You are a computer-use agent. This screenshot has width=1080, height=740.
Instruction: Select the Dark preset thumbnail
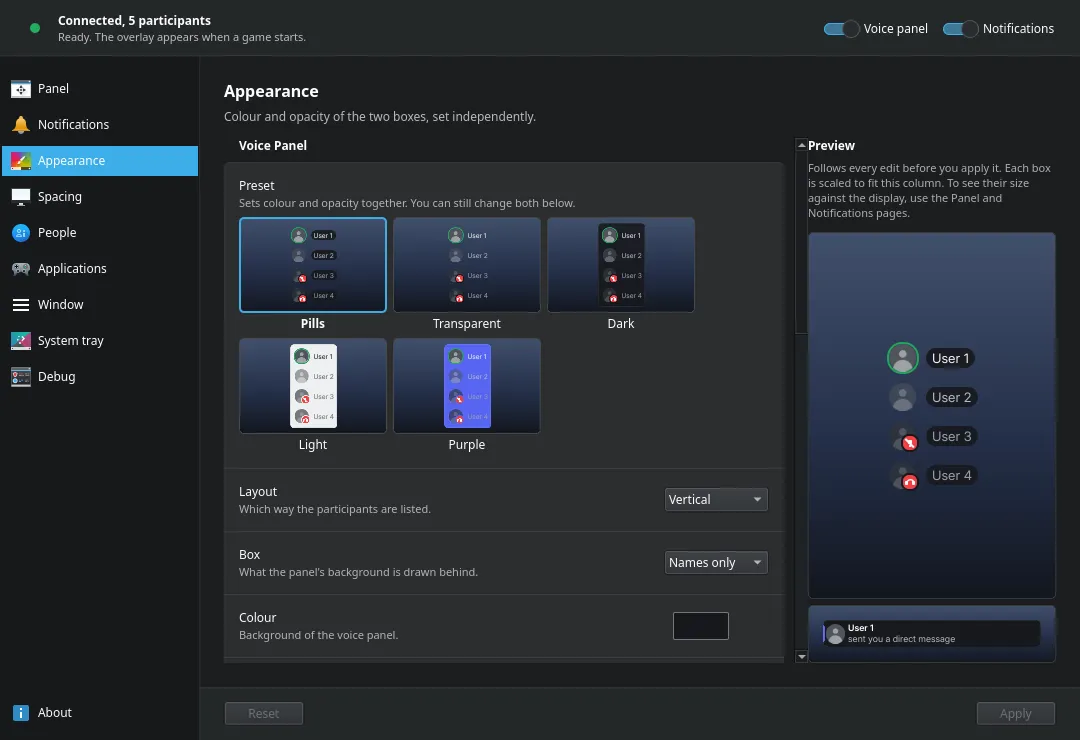pyautogui.click(x=621, y=265)
